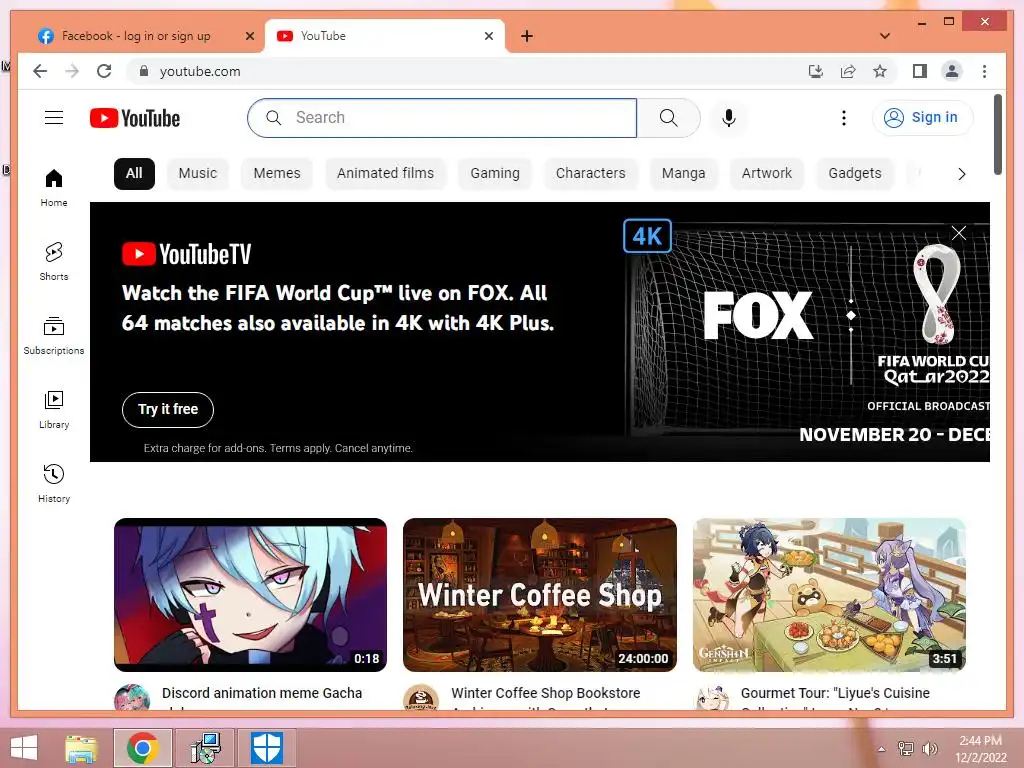Viewport: 1024px width, 768px height.
Task: Select the Animated films chip
Action: click(385, 173)
